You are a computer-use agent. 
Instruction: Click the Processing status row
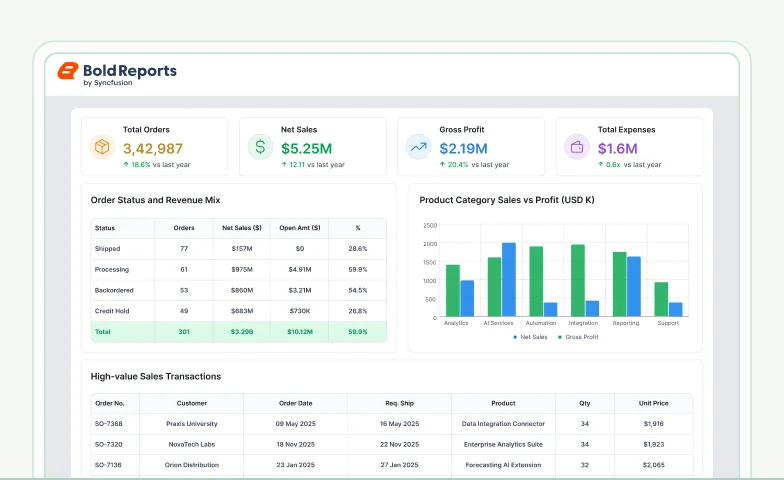tap(238, 270)
